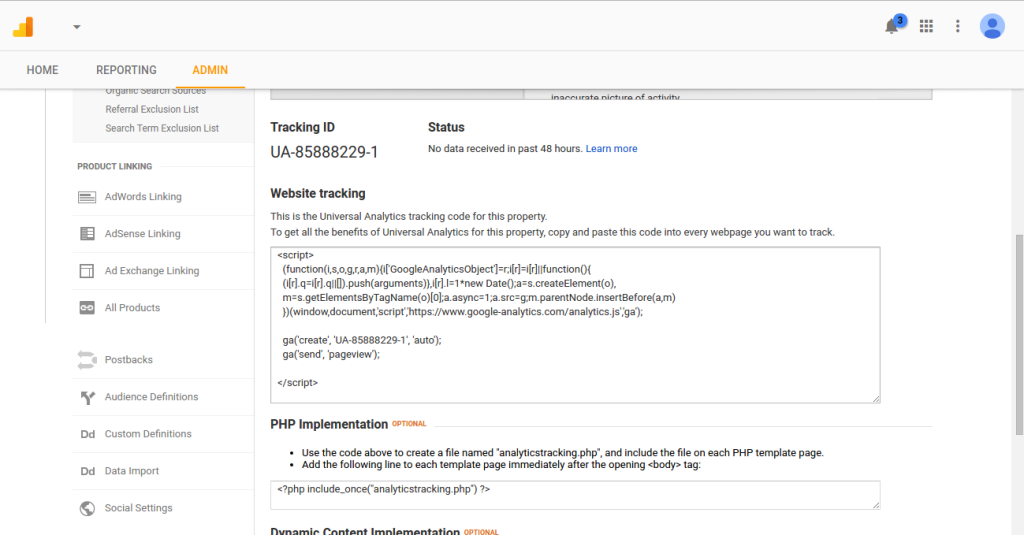Screen dimensions: 1024x535
Task: Click the AdWords Linking icon
Action: click(x=87, y=197)
